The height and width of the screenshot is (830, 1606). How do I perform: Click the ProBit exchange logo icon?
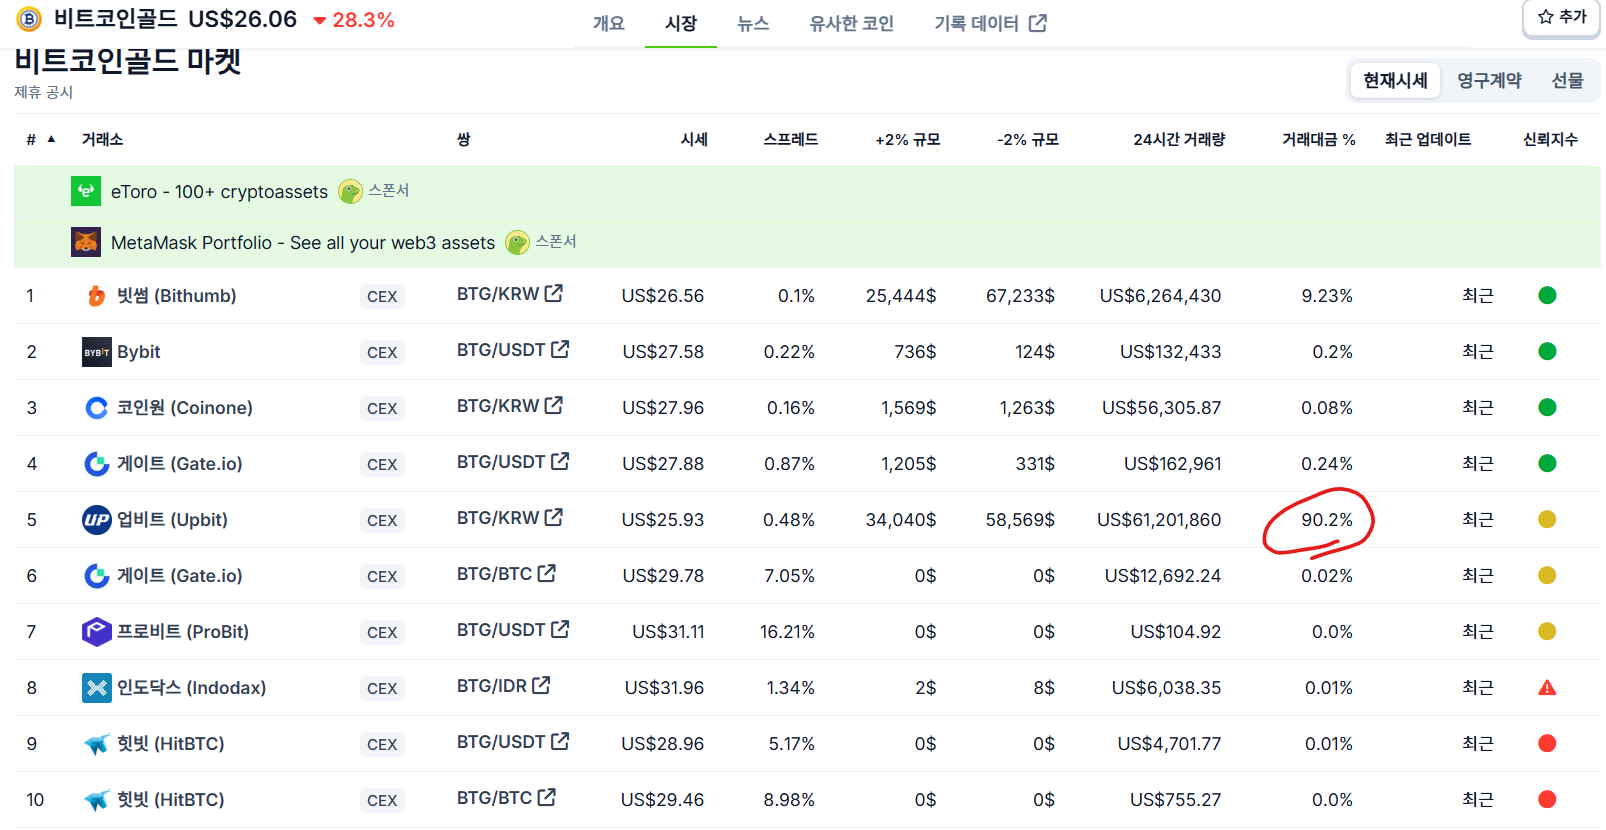coord(96,632)
